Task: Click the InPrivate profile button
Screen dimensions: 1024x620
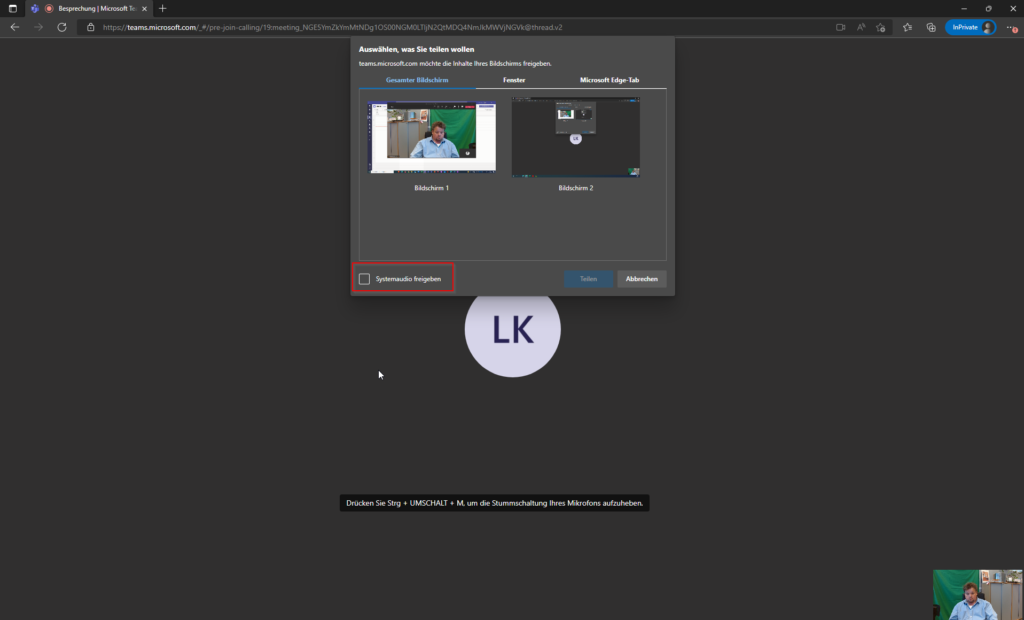Action: (x=971, y=27)
